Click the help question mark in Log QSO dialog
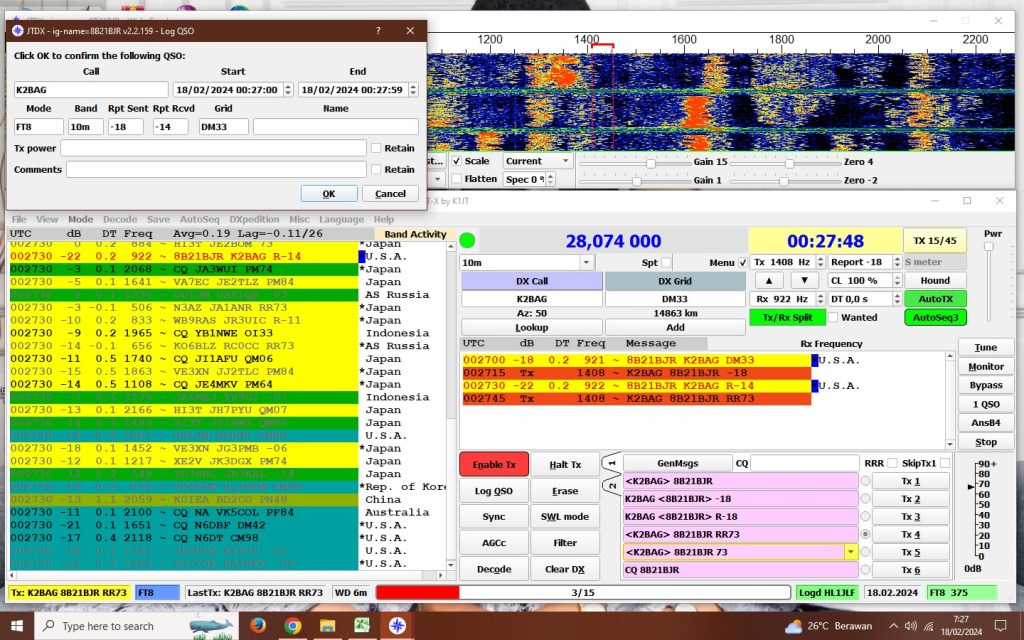This screenshot has height=640, width=1024. tap(378, 31)
